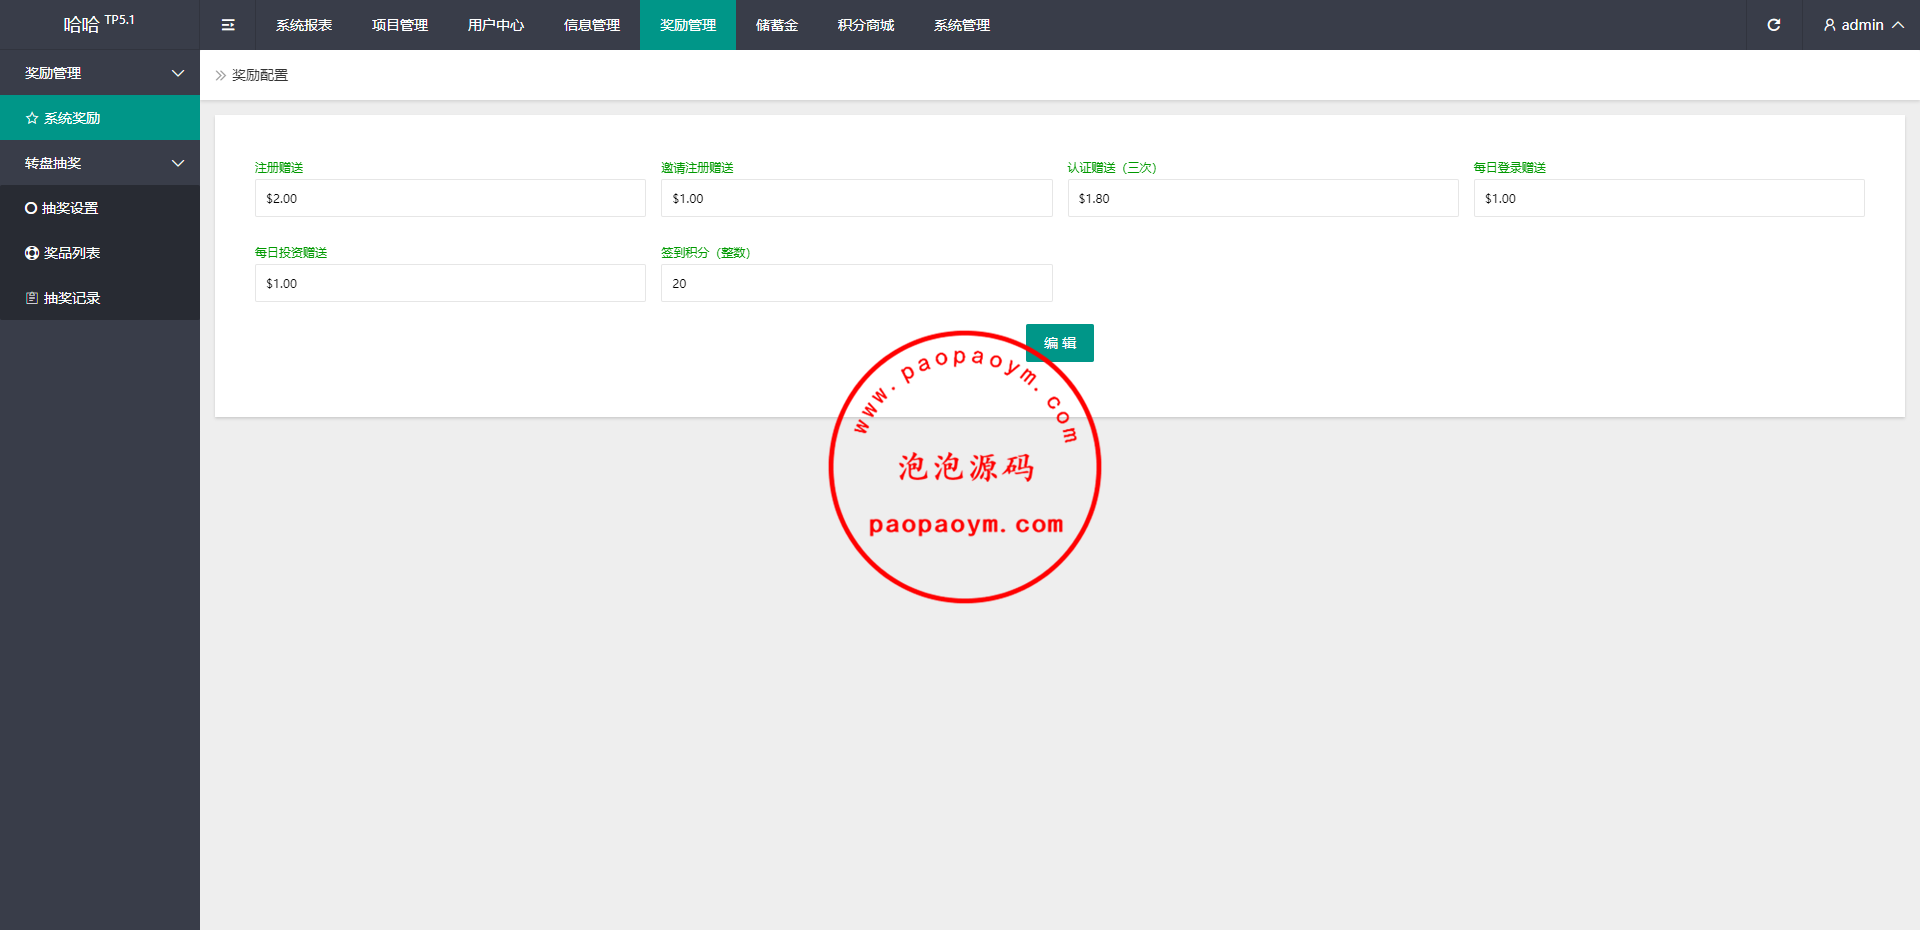This screenshot has width=1920, height=930.
Task: Click the refresh icon in top bar
Action: point(1773,25)
